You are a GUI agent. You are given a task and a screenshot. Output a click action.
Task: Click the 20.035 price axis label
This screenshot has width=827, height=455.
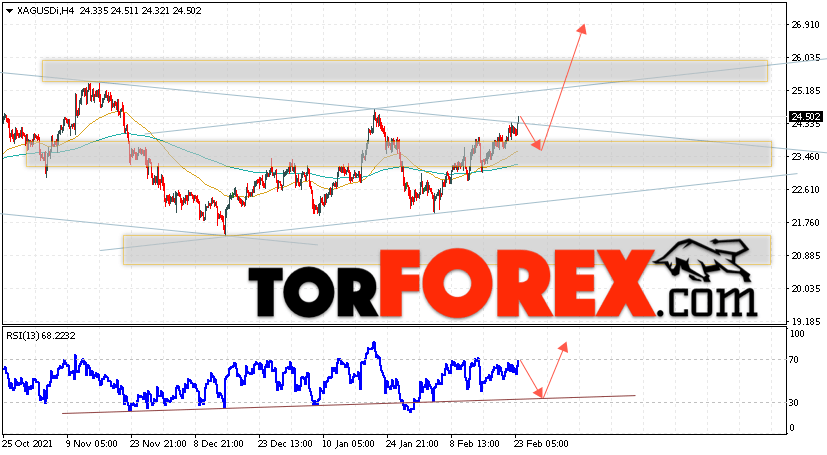(x=805, y=289)
